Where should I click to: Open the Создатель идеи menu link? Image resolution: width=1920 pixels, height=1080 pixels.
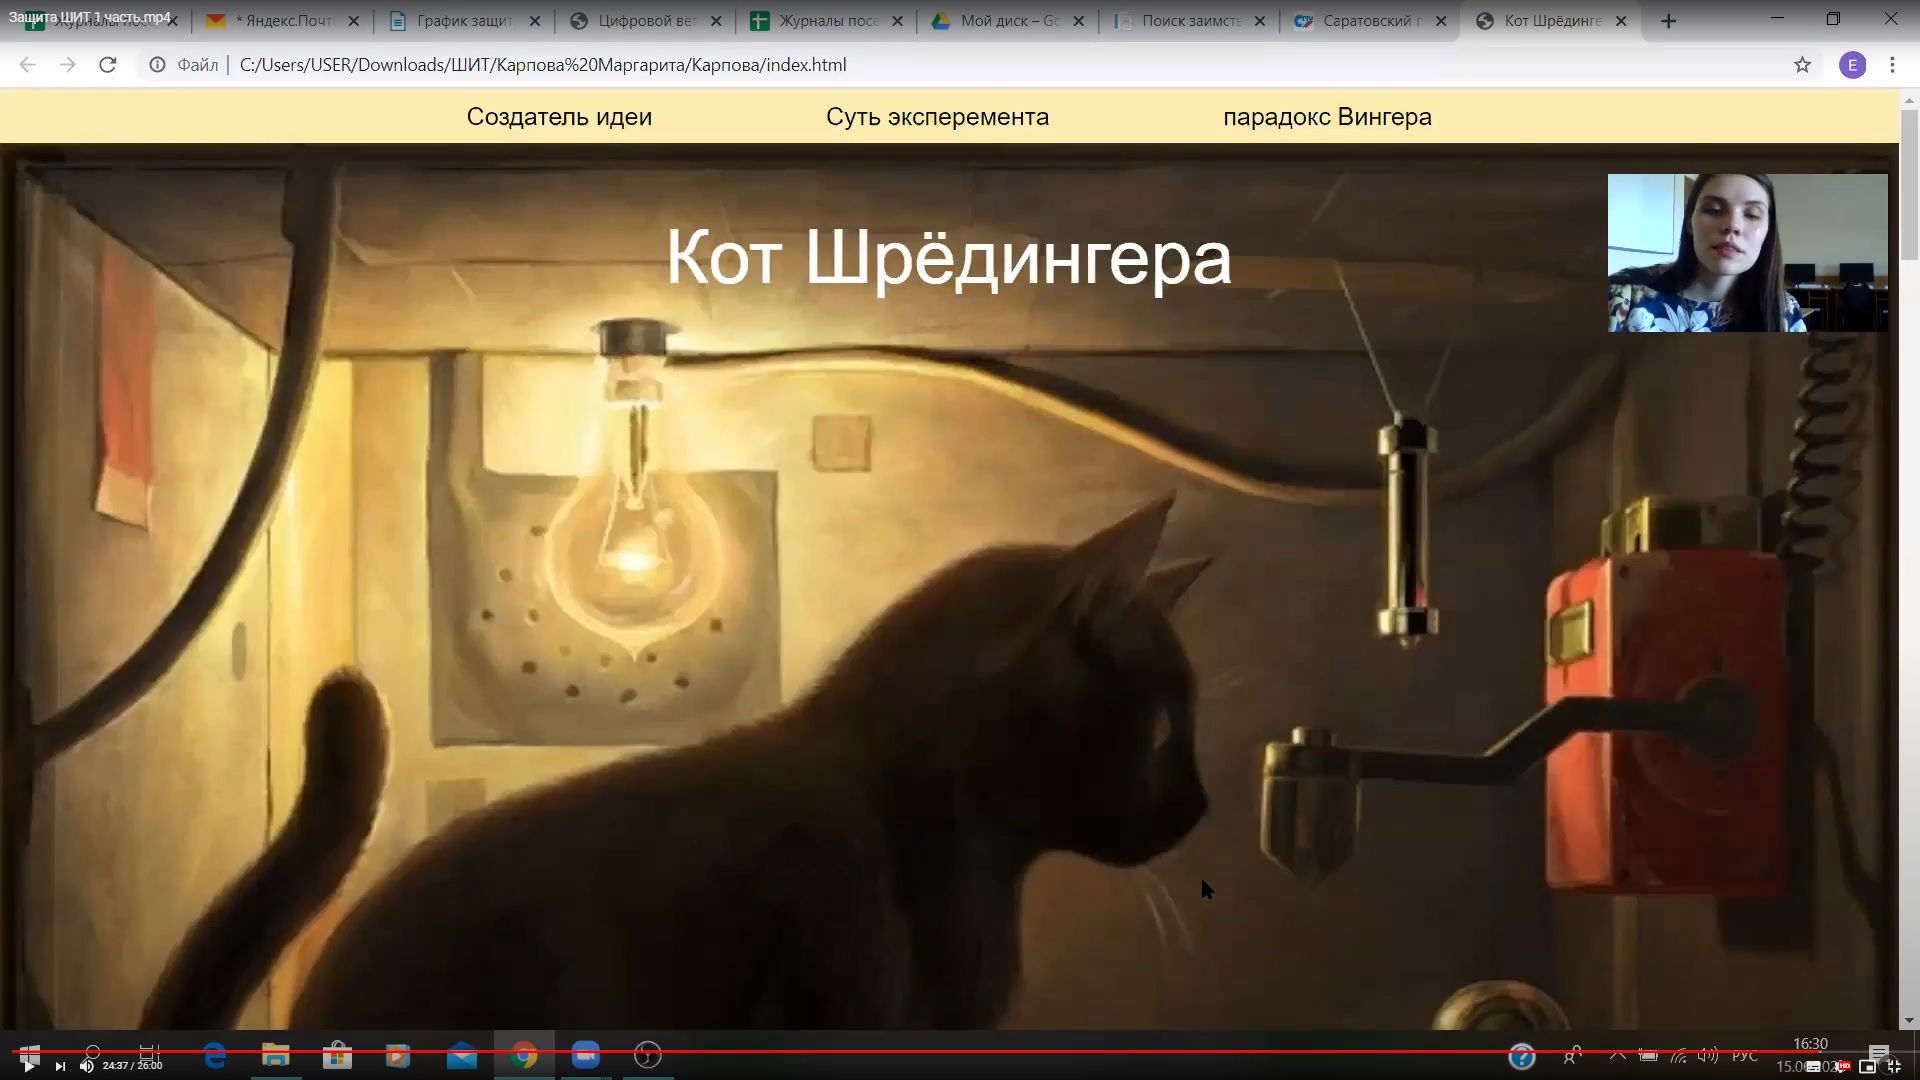(x=559, y=117)
